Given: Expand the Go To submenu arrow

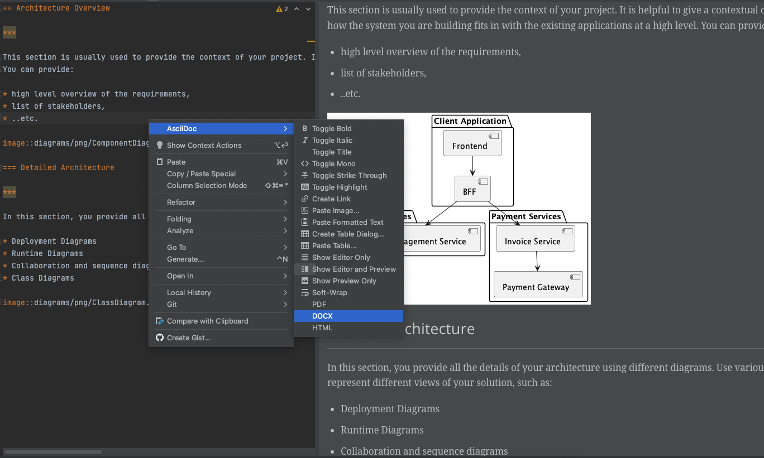Looking at the screenshot, I should pyautogui.click(x=286, y=247).
